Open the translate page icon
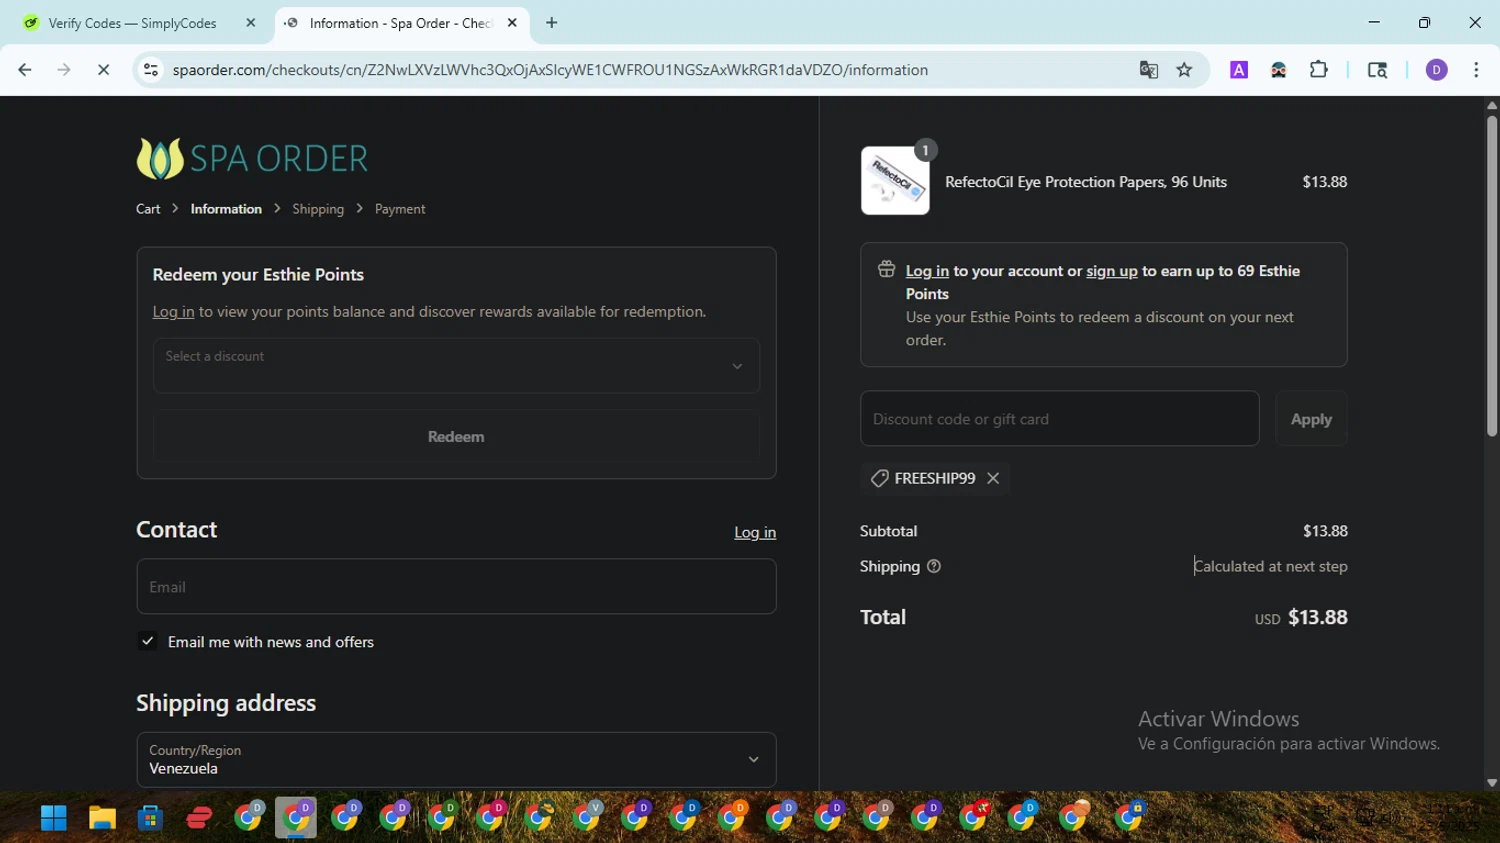The image size is (1500, 843). pyautogui.click(x=1149, y=70)
